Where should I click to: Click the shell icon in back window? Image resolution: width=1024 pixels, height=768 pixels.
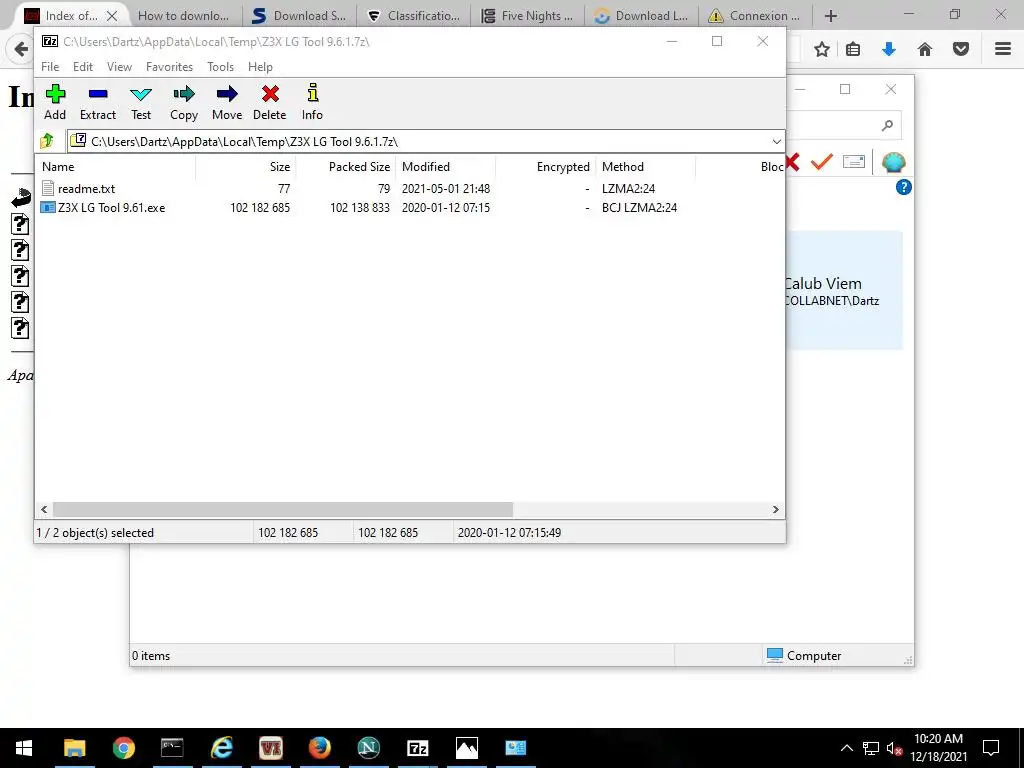click(893, 162)
